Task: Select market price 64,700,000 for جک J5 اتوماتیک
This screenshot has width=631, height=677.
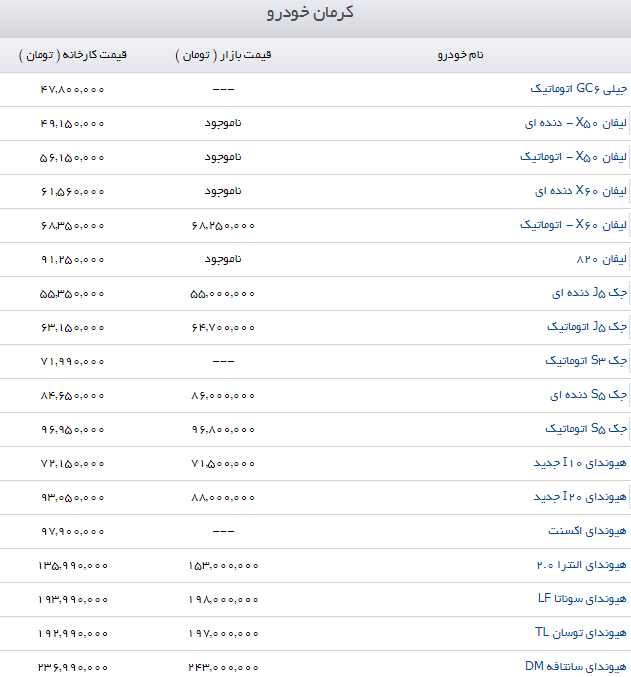Action: coord(223,328)
